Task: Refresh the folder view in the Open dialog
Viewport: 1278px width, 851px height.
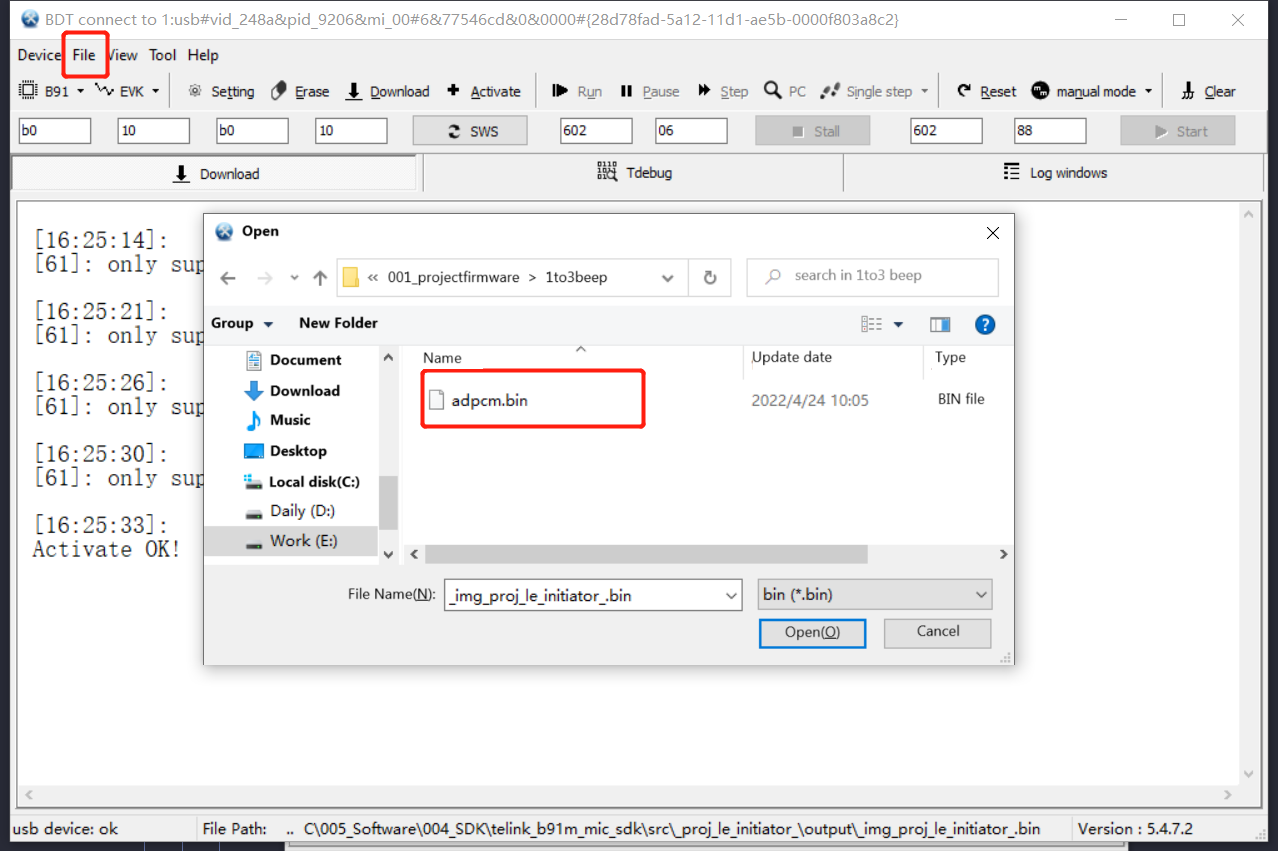Action: tap(709, 277)
